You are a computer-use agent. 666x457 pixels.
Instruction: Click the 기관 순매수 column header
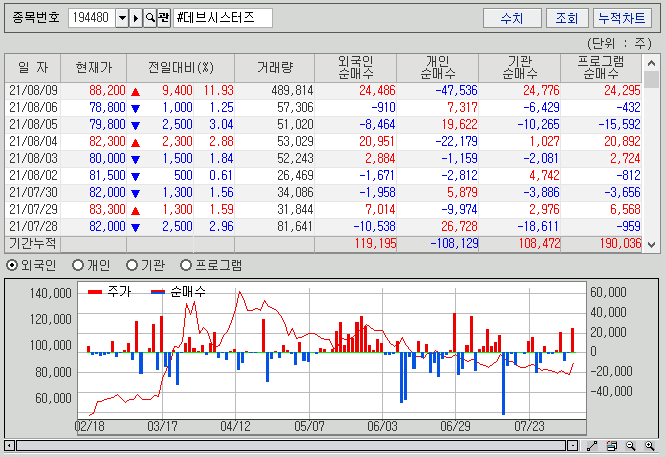coord(519,68)
